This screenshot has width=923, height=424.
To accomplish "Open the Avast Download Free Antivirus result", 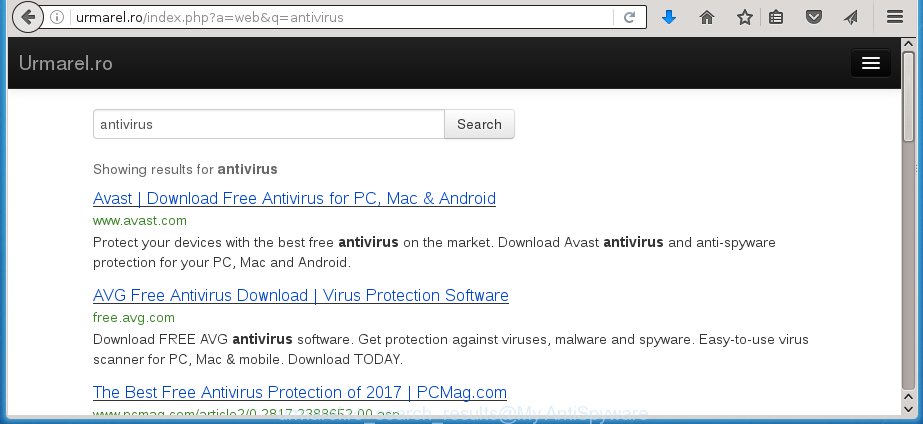I will click(x=294, y=198).
